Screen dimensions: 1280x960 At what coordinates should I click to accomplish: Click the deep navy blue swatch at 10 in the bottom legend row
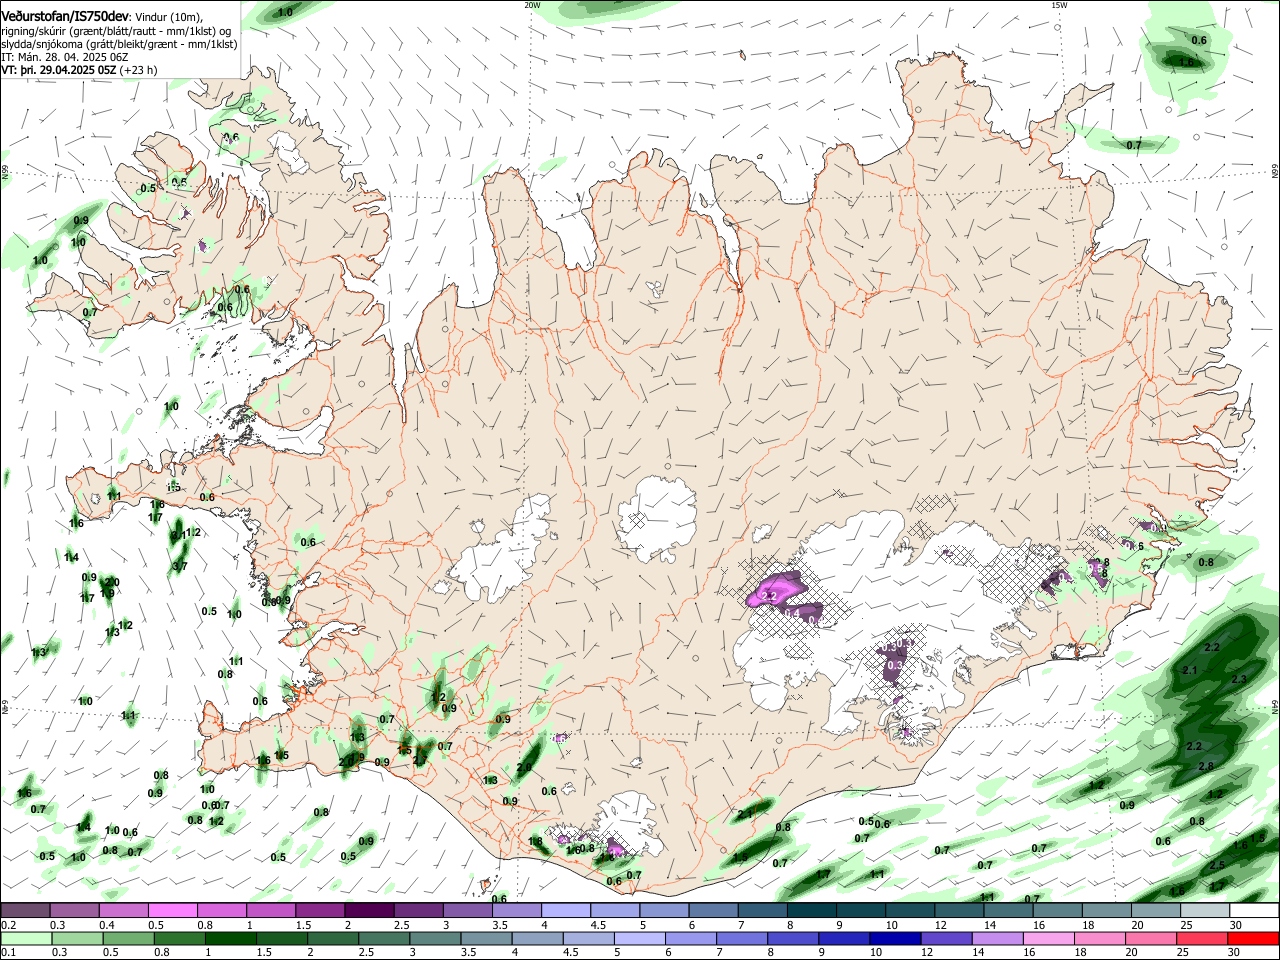tap(895, 939)
